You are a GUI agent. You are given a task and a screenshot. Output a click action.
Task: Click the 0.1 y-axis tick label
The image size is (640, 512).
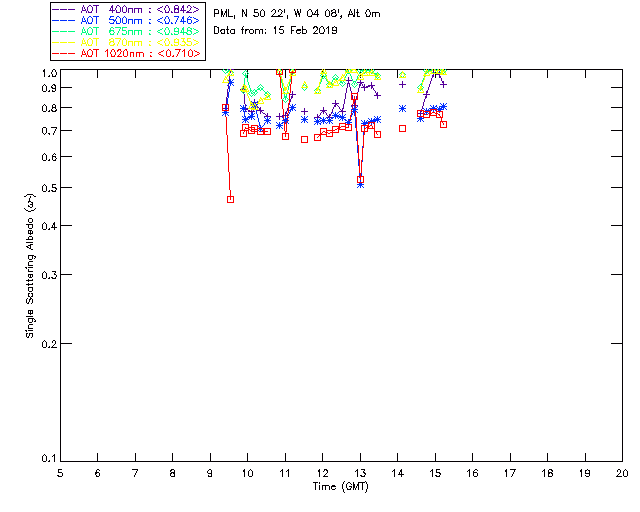click(x=49, y=459)
